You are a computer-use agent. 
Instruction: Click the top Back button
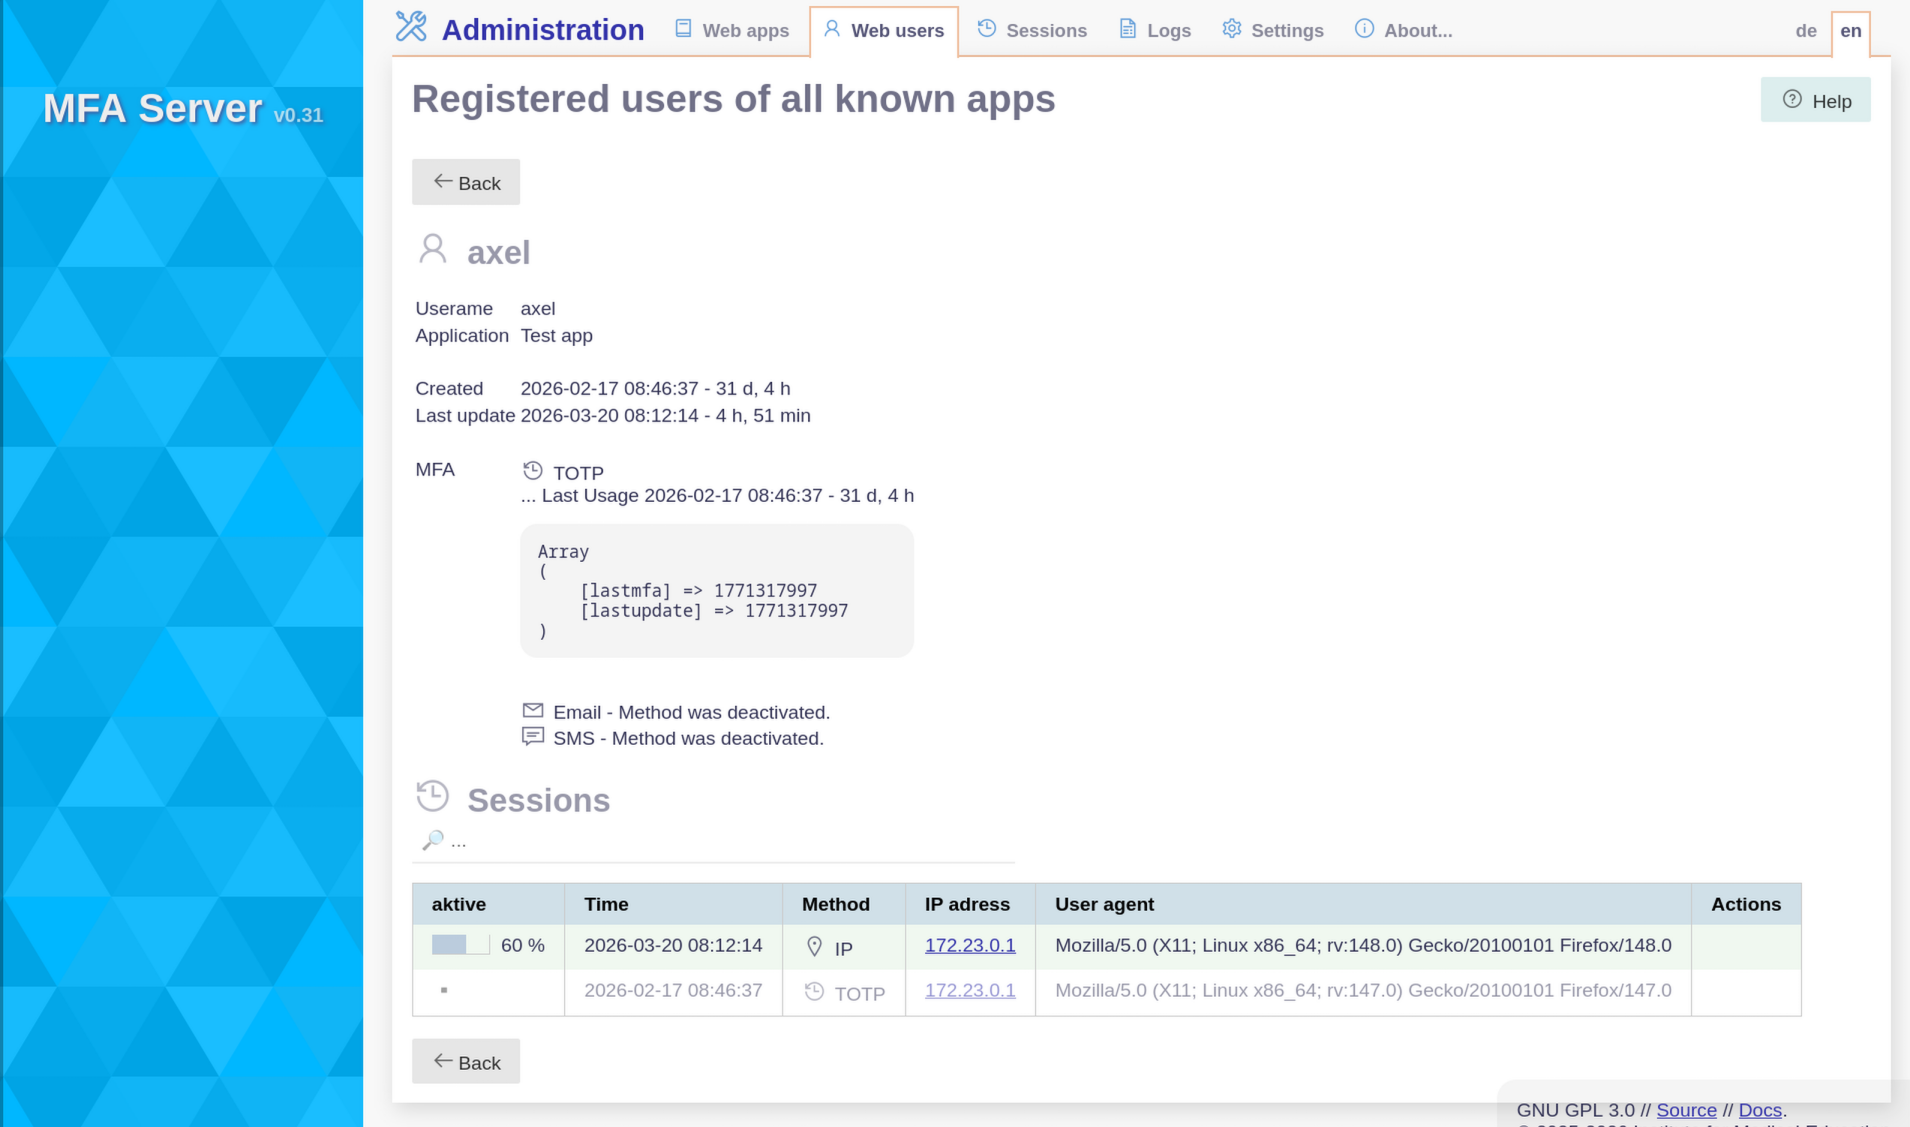coord(465,181)
